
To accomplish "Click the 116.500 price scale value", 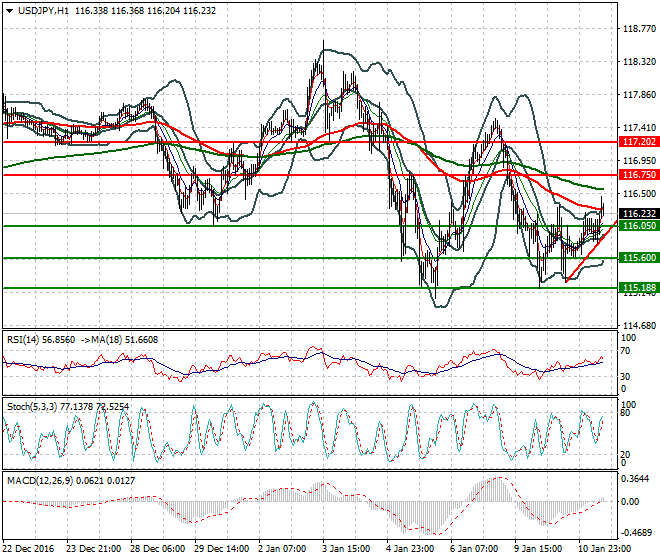I will pos(639,194).
